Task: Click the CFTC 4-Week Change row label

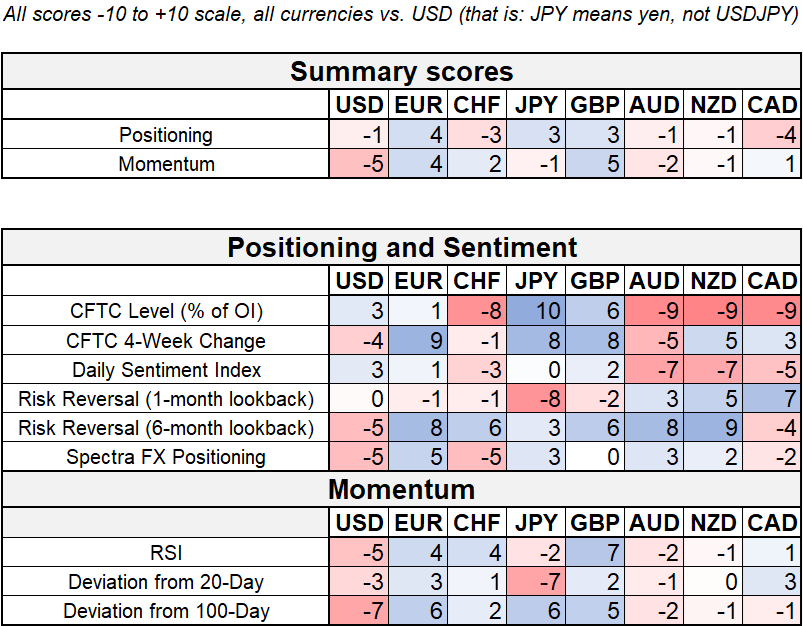Action: point(166,341)
